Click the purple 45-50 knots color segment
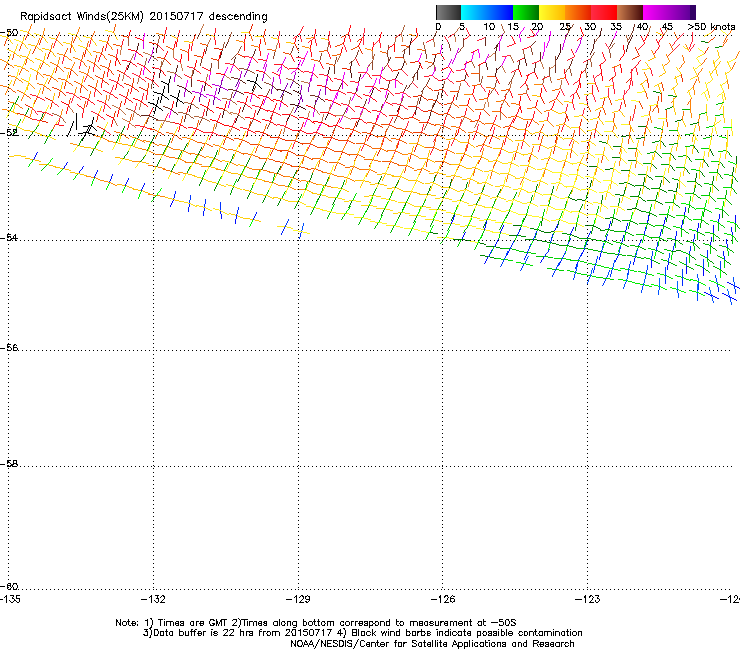The image size is (740, 650). (x=682, y=12)
